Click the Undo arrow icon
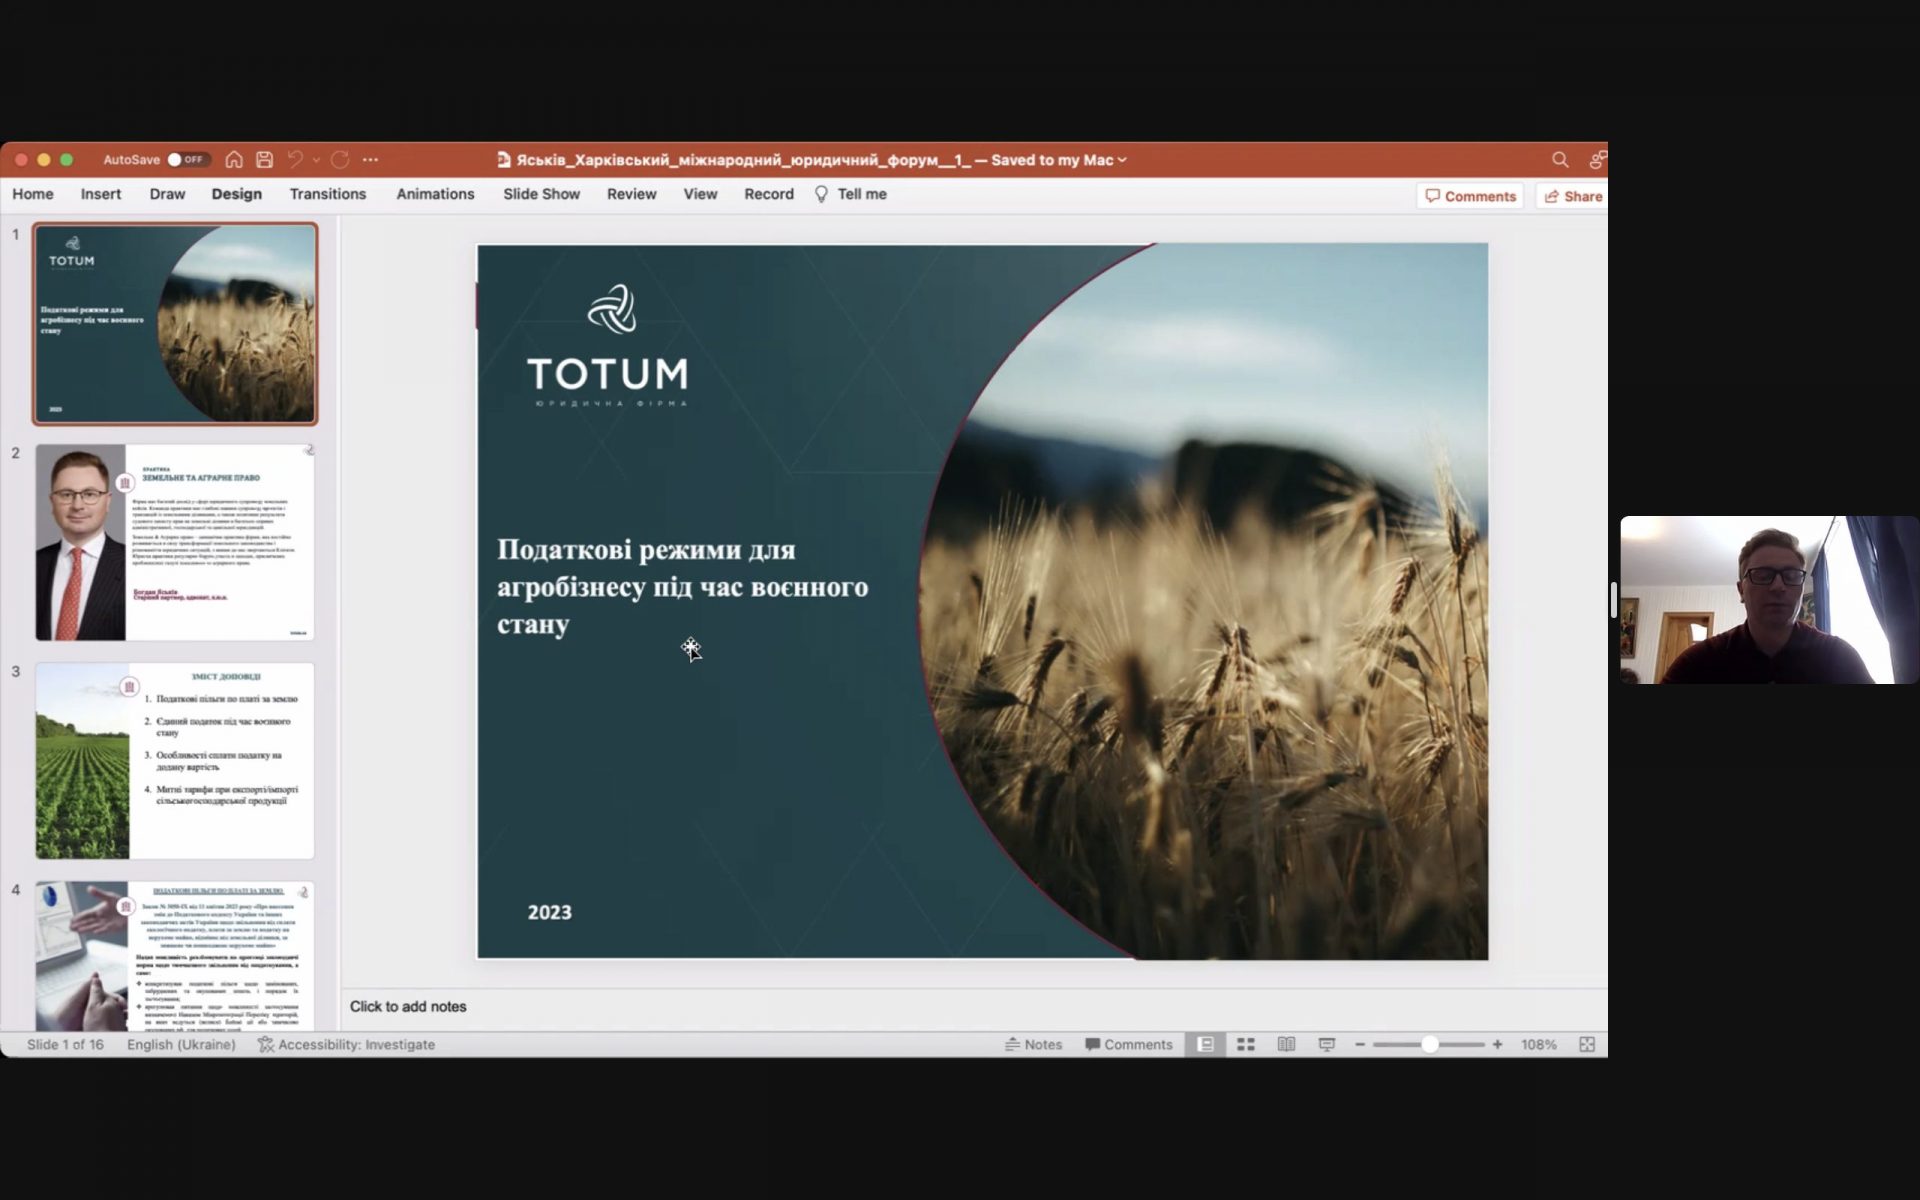Image resolution: width=1920 pixels, height=1200 pixels. [295, 160]
